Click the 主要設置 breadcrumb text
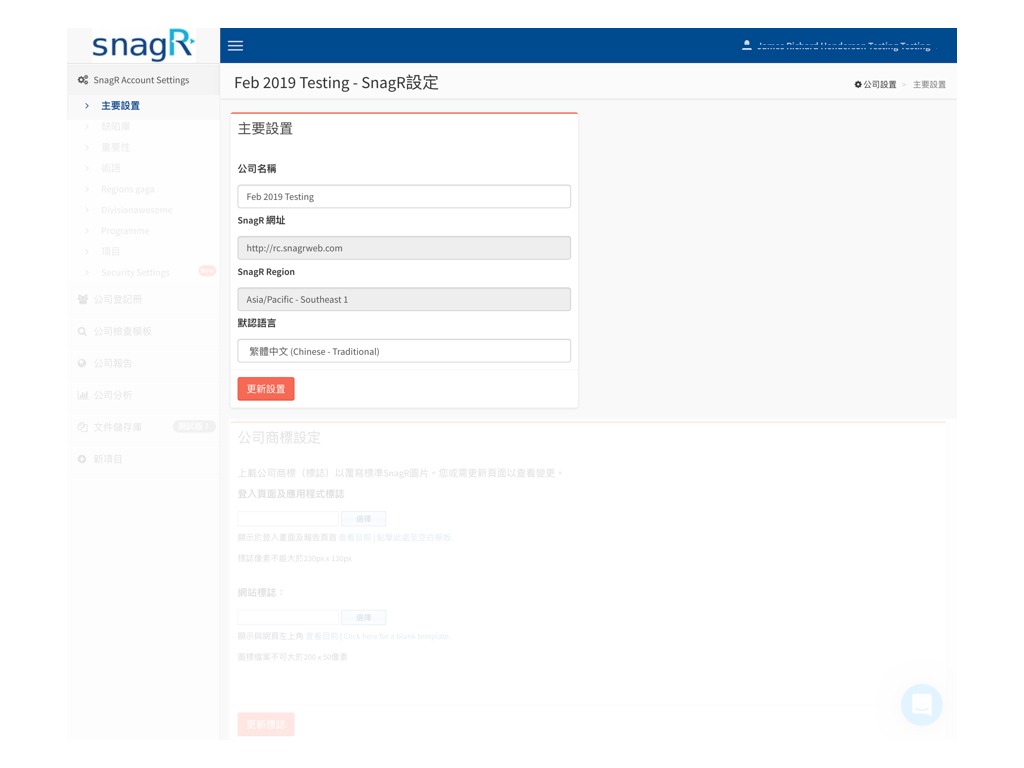This screenshot has height=768, width=1024. (x=929, y=84)
